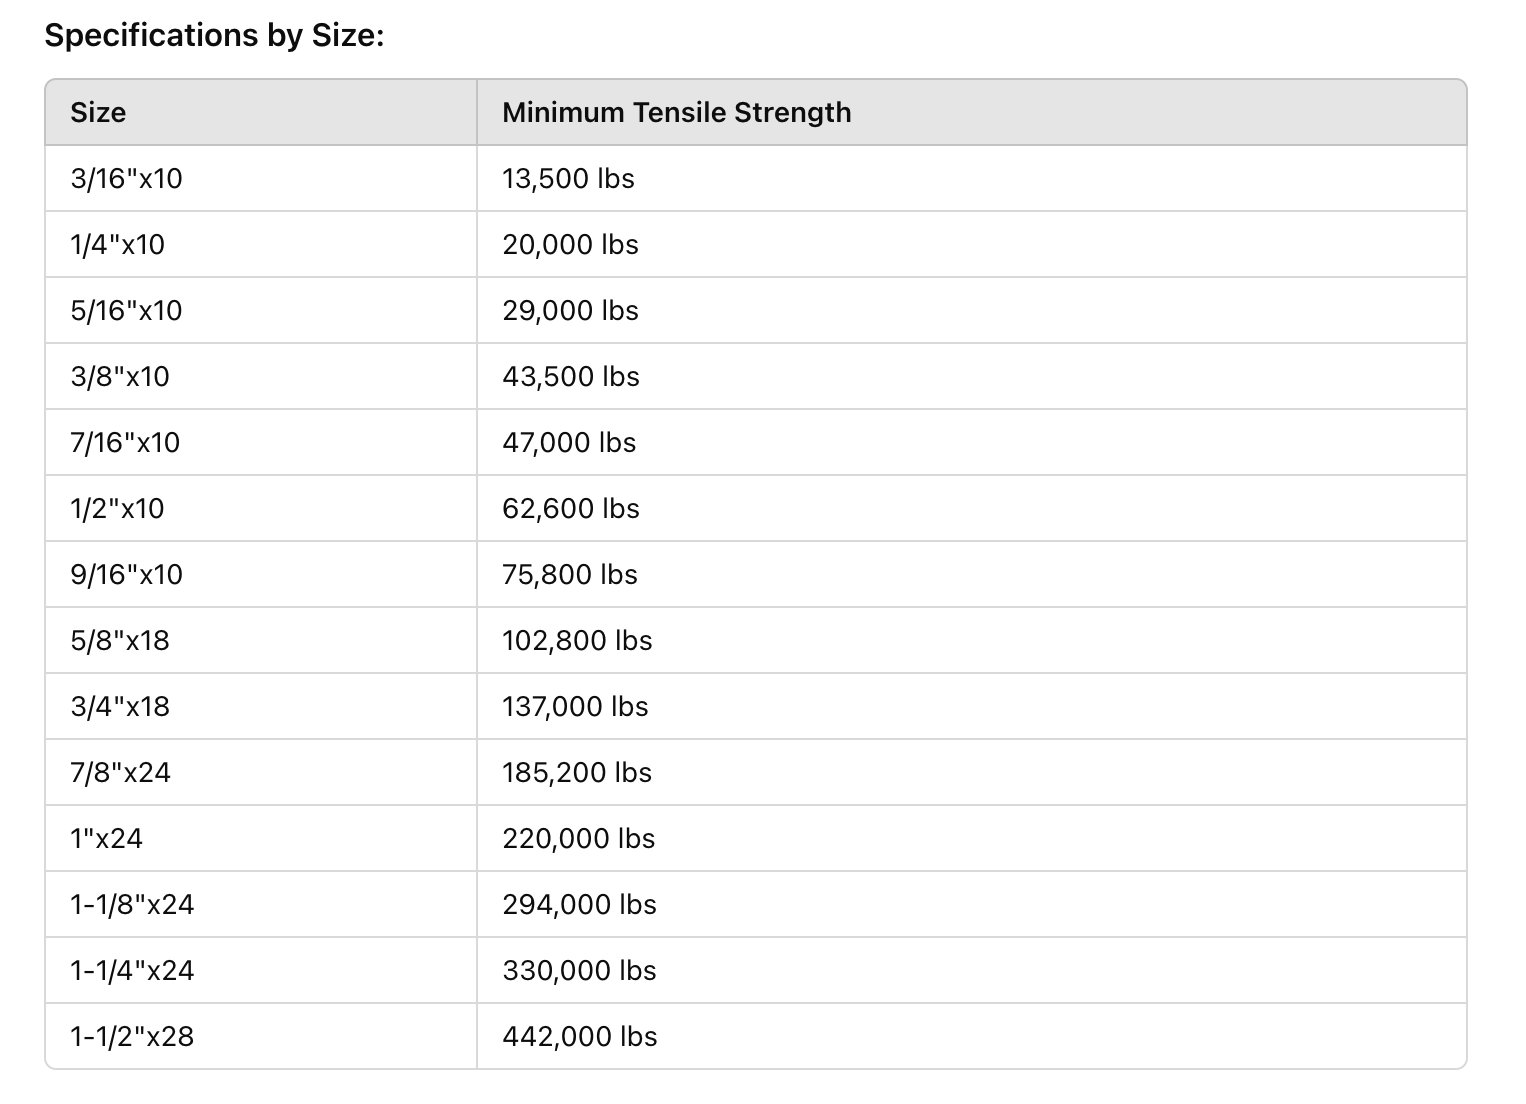Select the 442,000 lbs strength cell
1526x1104 pixels.
point(972,1036)
